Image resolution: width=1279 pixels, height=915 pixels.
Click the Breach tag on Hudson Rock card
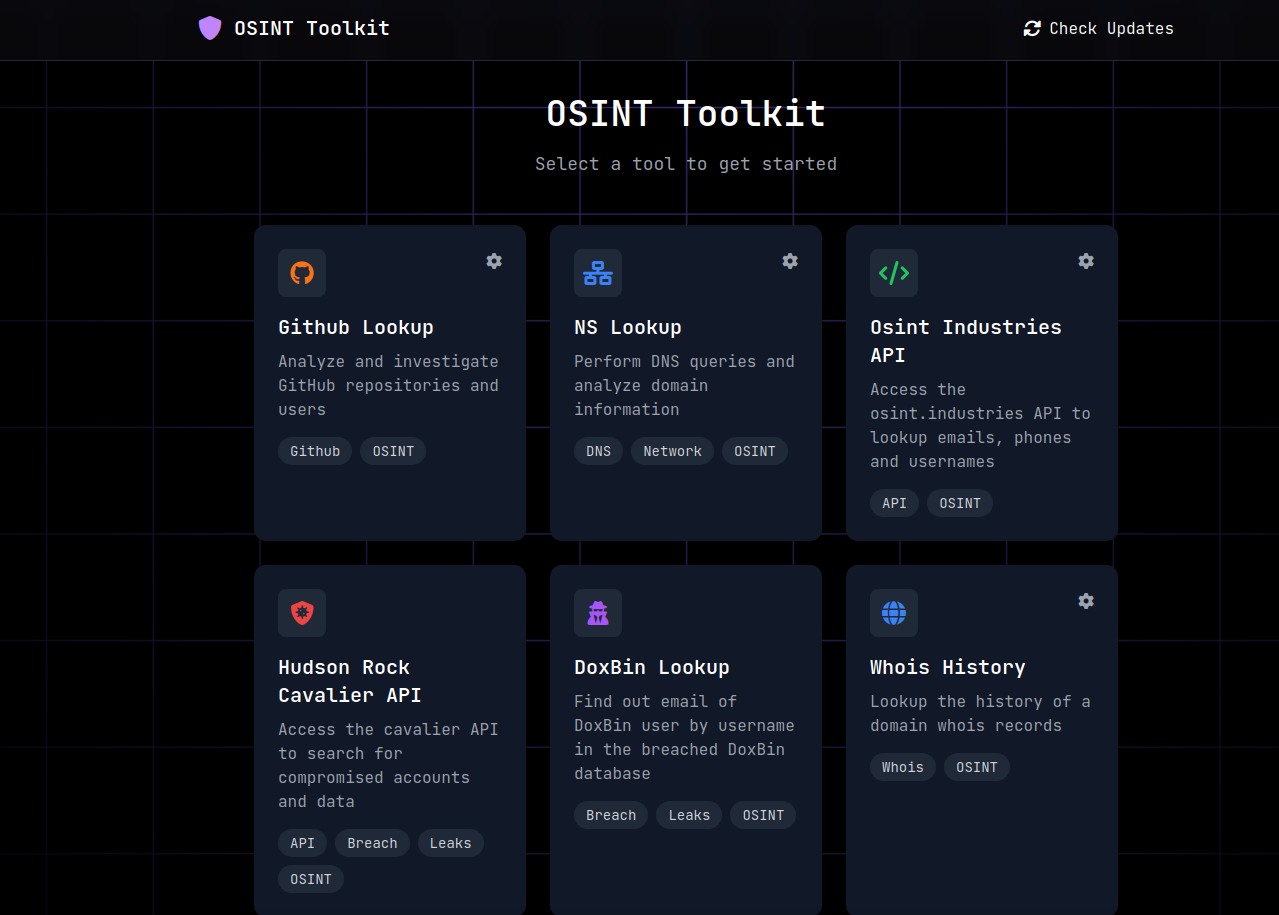(x=372, y=843)
